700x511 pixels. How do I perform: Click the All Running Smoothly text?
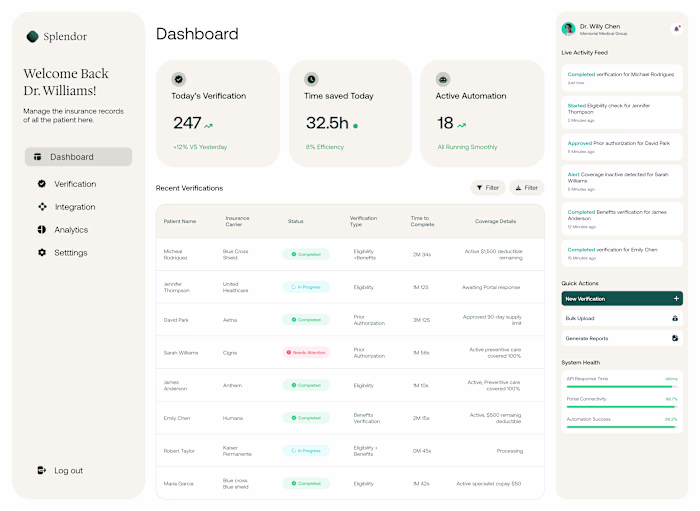(x=467, y=147)
